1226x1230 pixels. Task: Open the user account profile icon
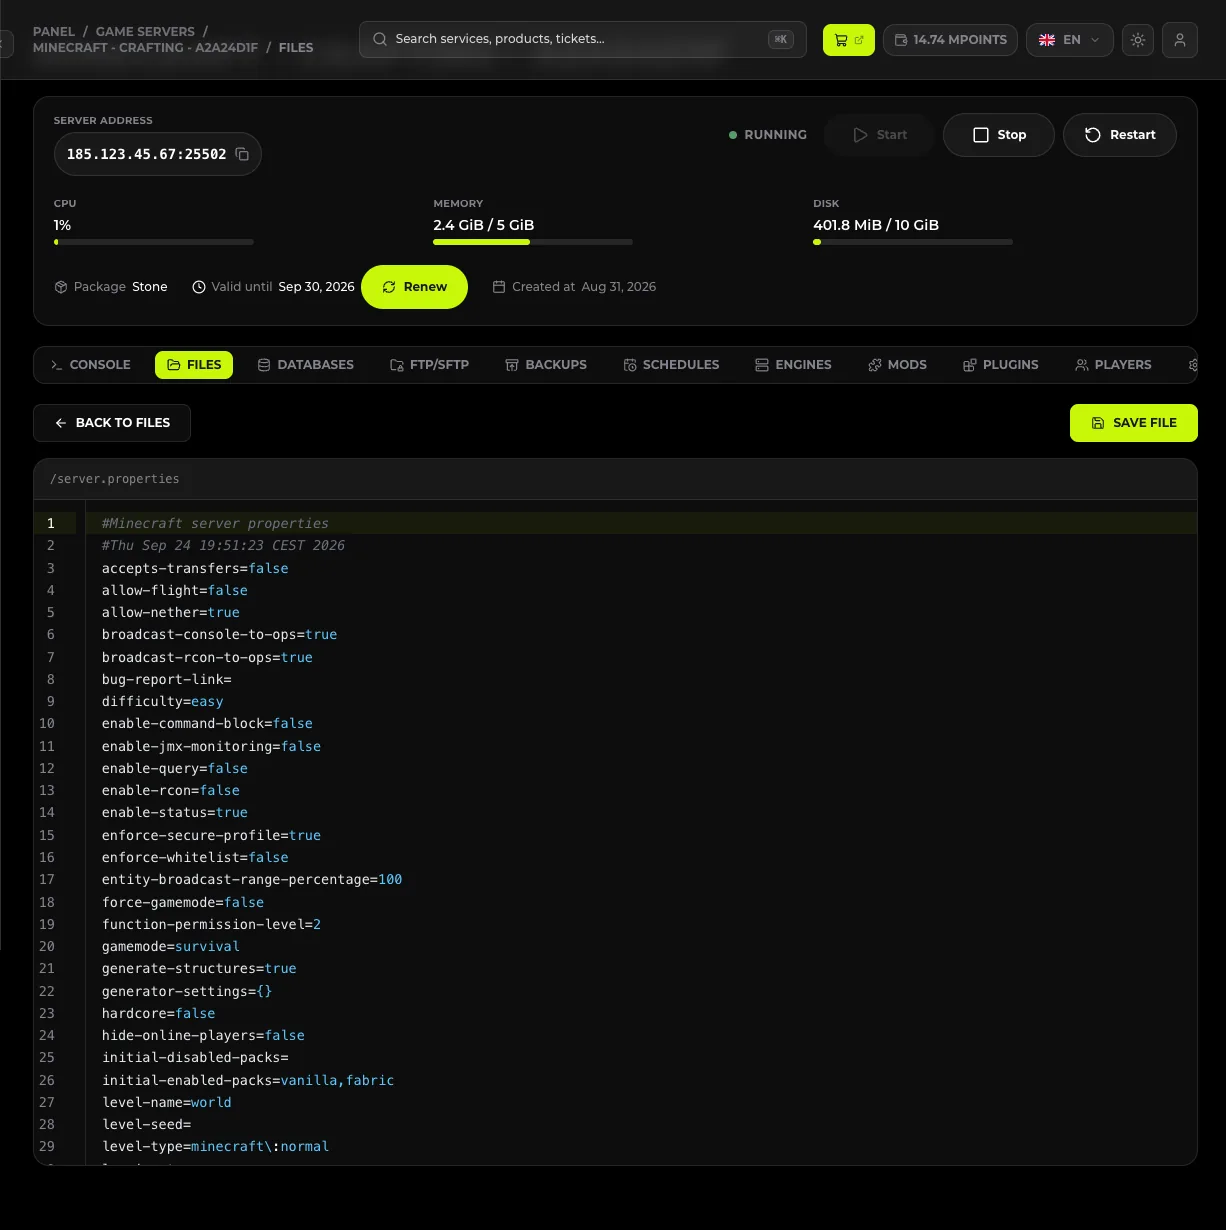tap(1180, 40)
